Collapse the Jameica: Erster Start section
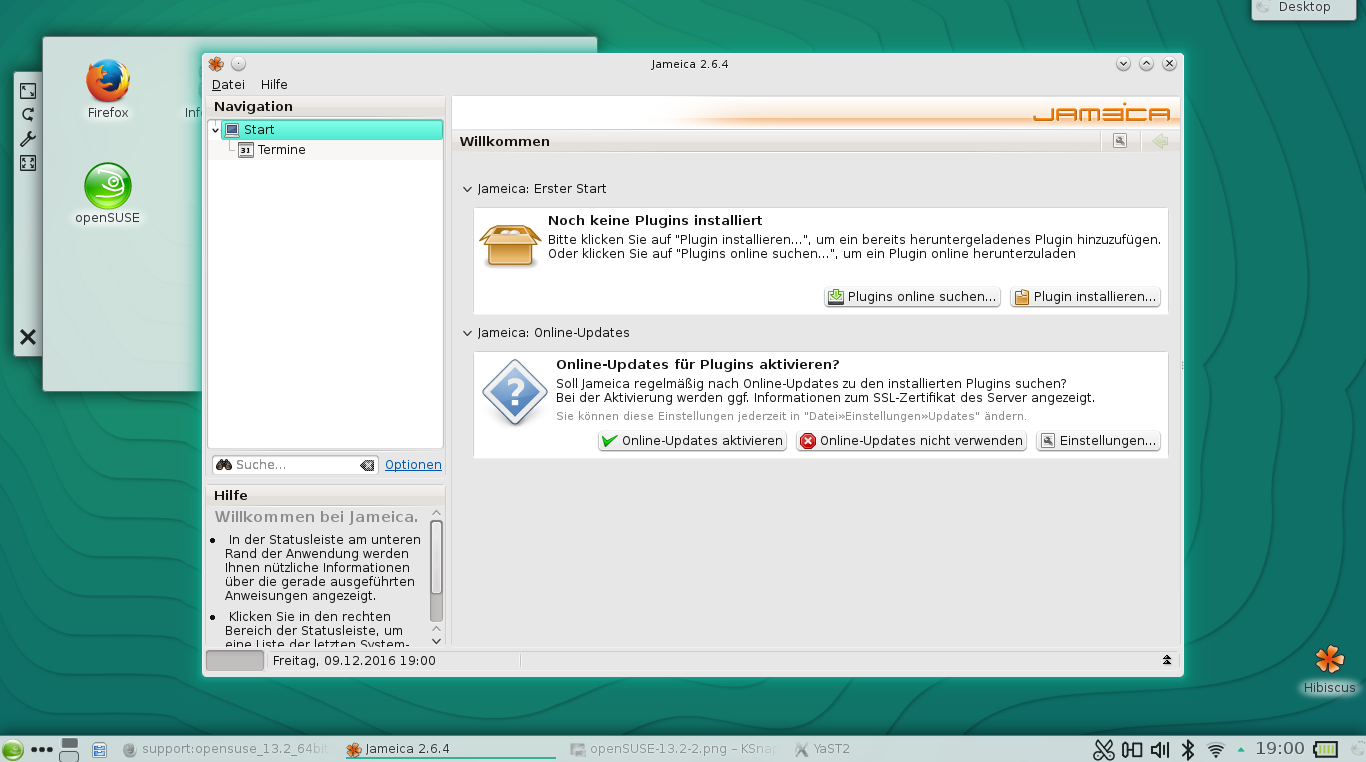This screenshot has height=762, width=1366. [467, 189]
